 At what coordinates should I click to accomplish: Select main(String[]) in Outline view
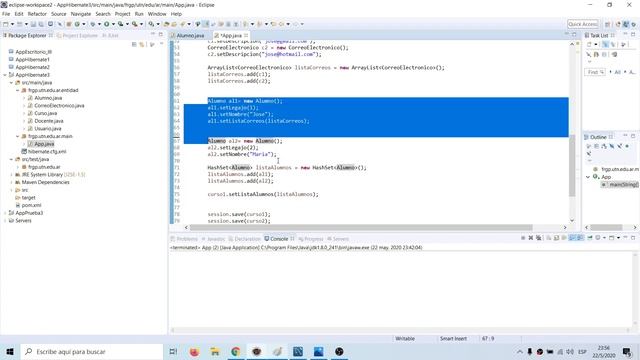(620, 185)
